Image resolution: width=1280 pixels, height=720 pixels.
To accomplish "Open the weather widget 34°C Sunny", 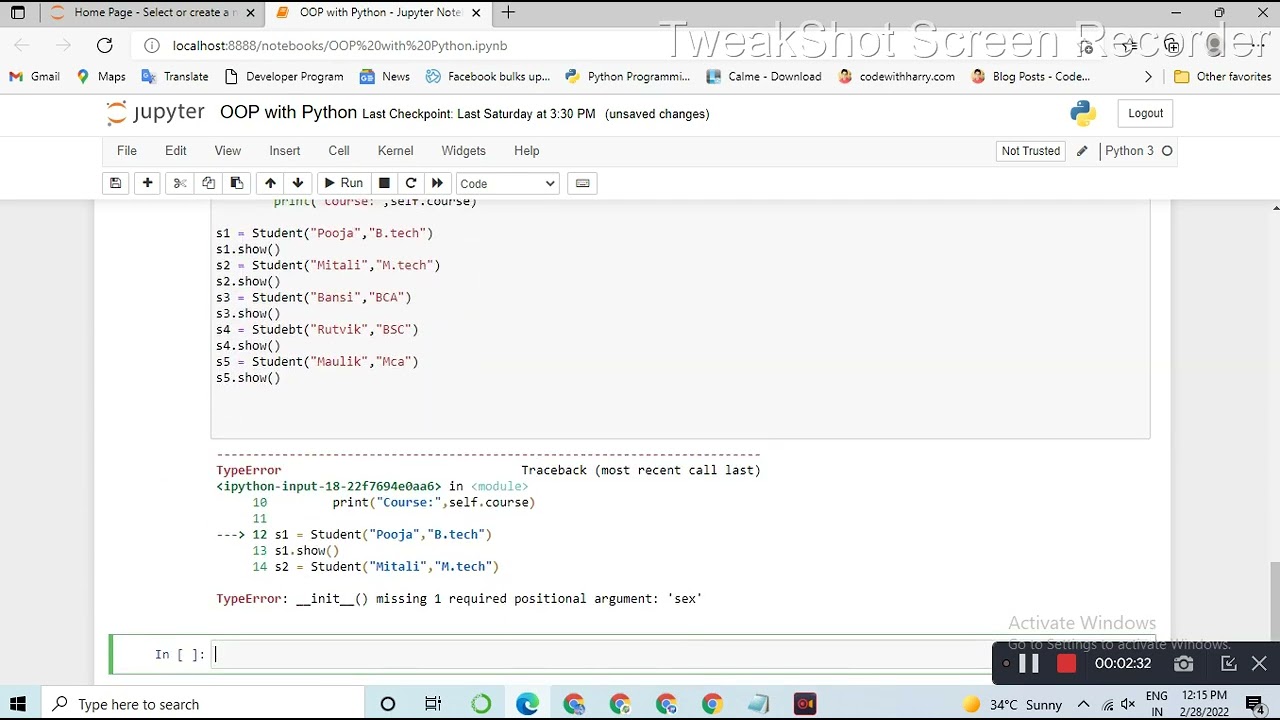I will [x=1012, y=704].
